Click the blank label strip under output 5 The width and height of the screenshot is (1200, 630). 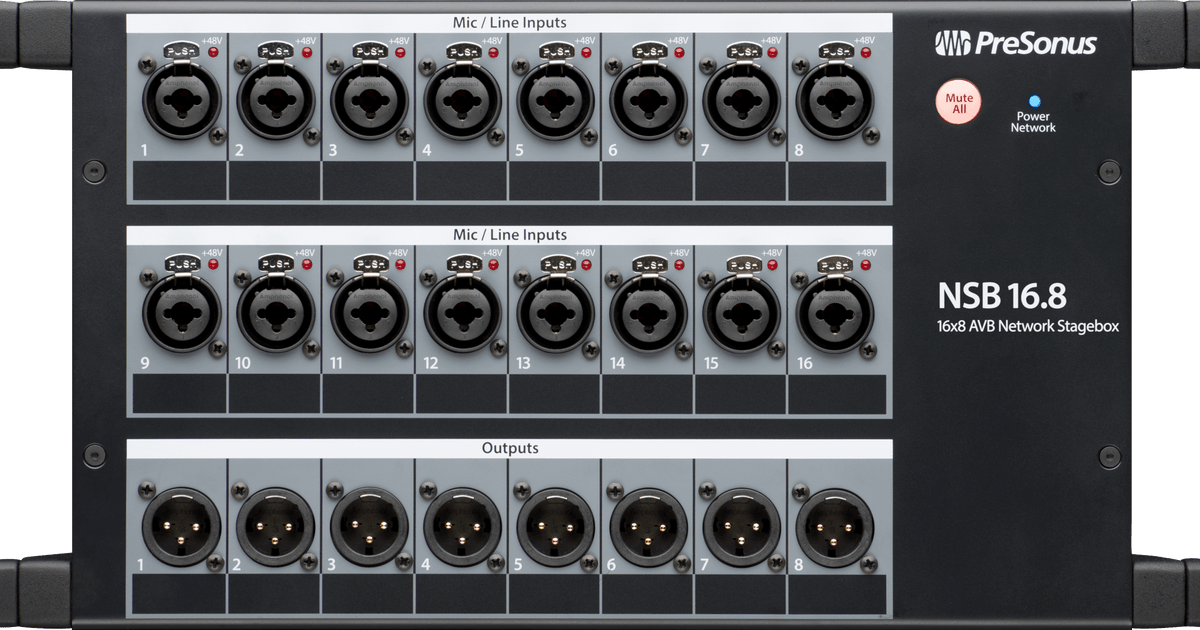(554, 595)
